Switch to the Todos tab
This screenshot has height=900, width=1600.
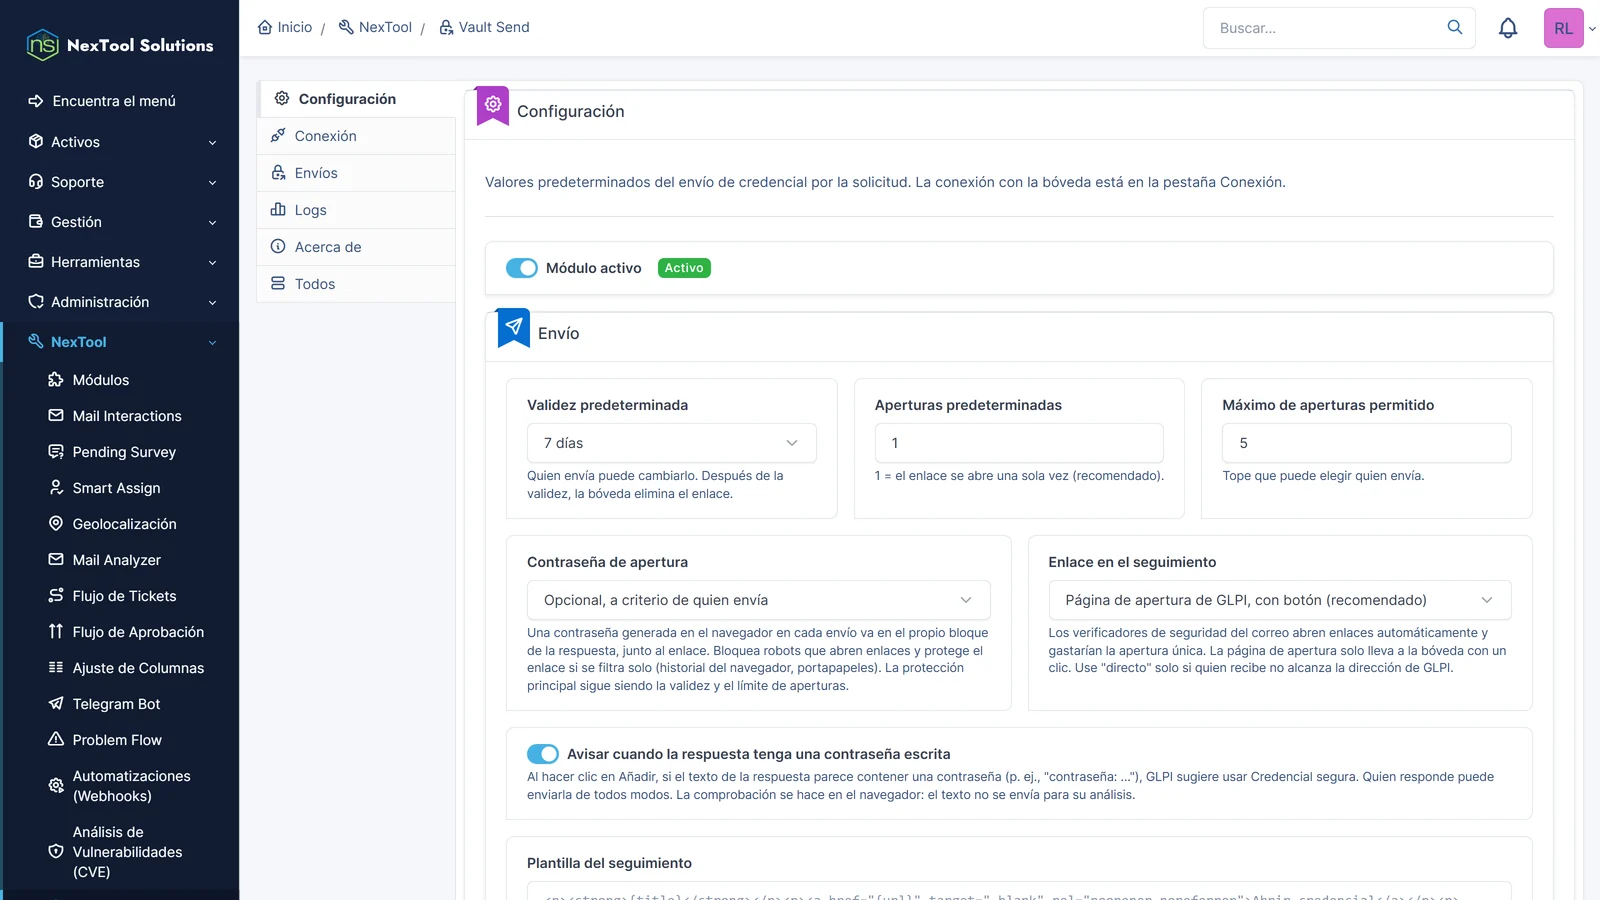click(357, 284)
